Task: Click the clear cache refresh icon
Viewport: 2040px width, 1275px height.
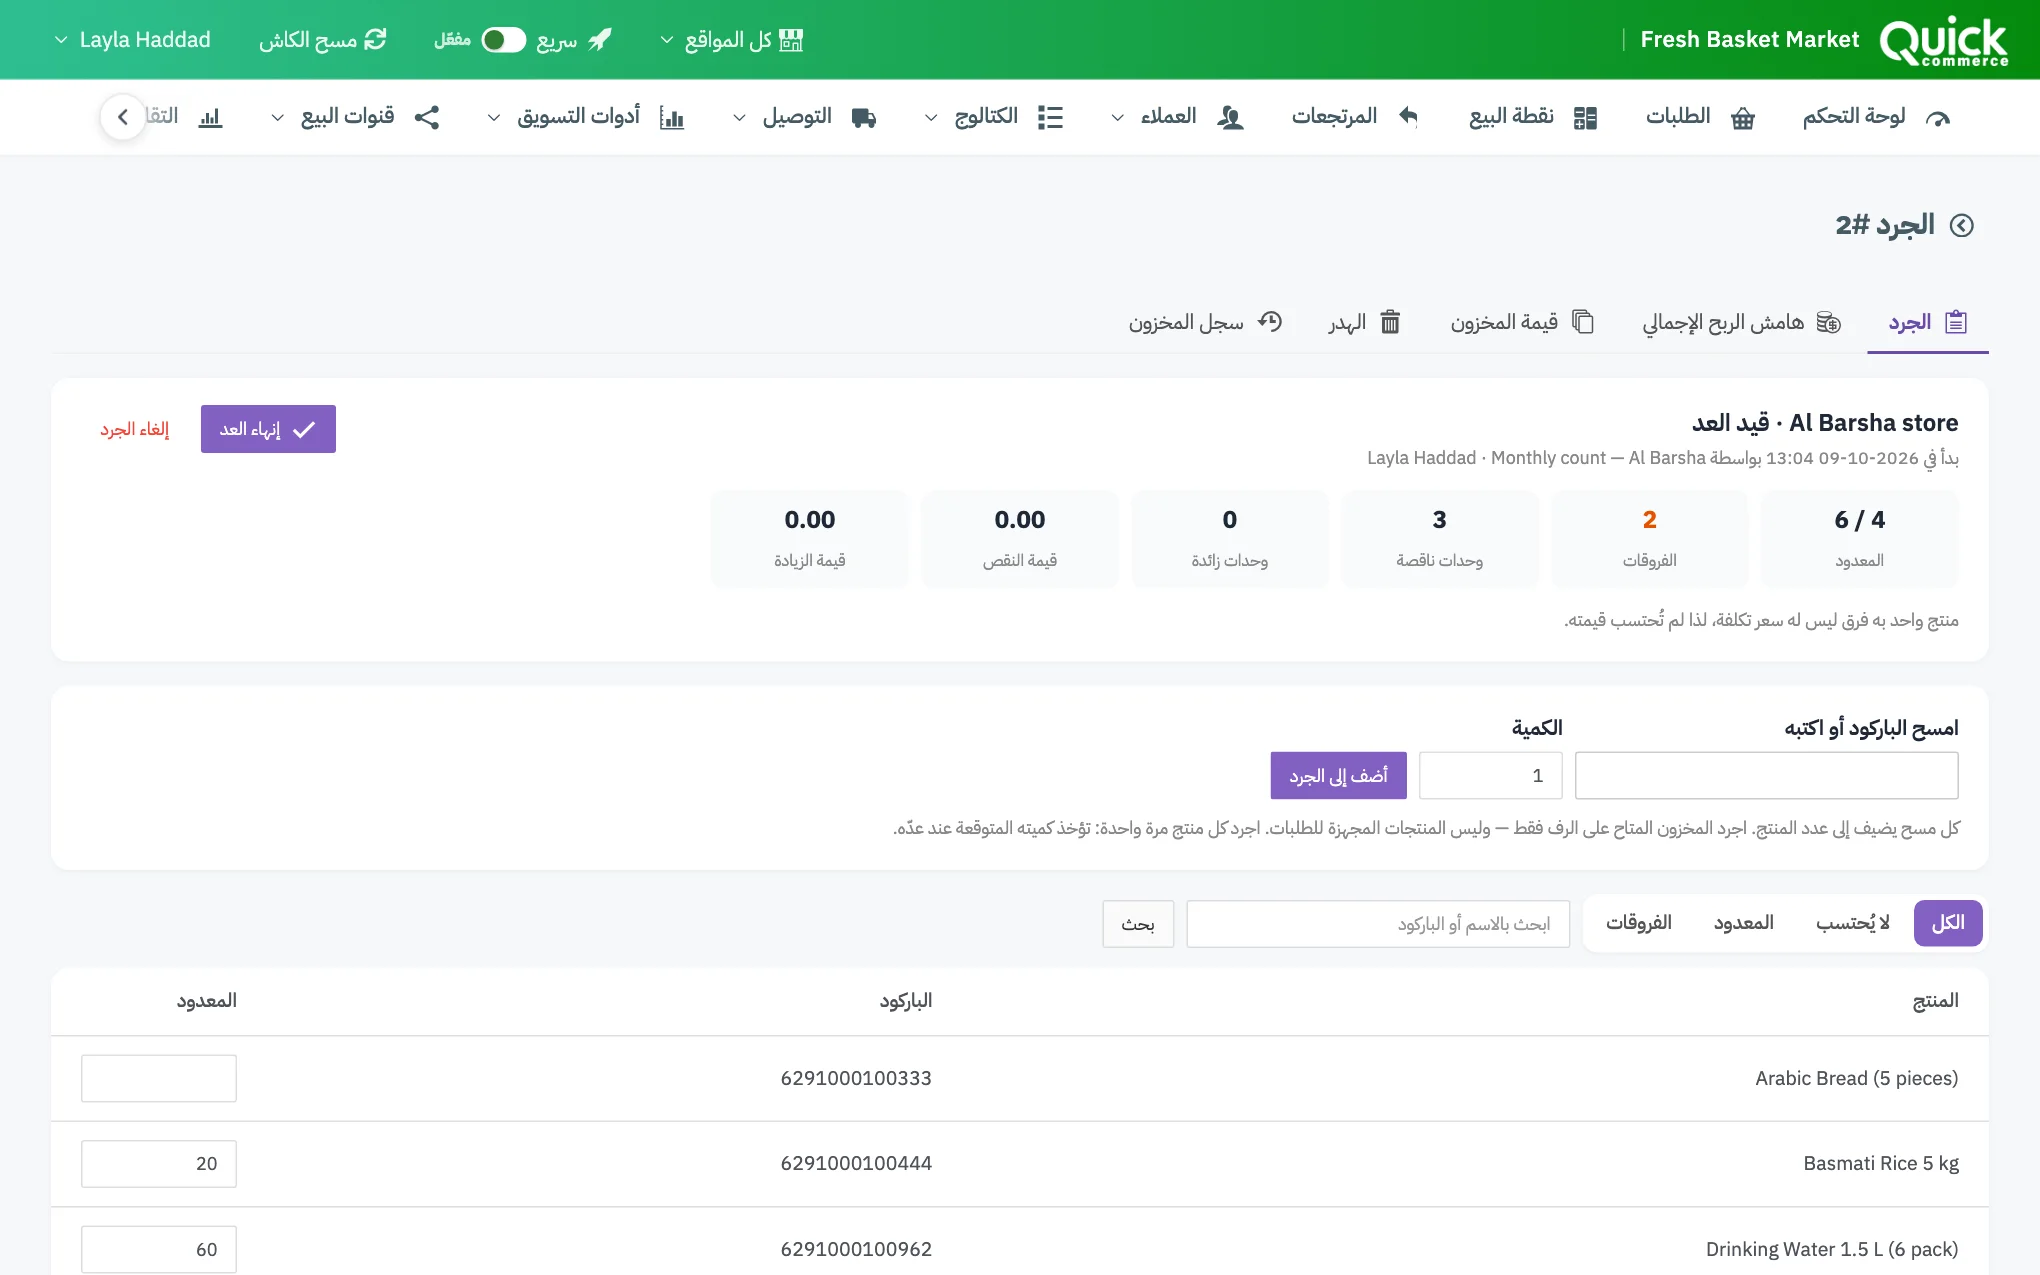Action: click(375, 39)
